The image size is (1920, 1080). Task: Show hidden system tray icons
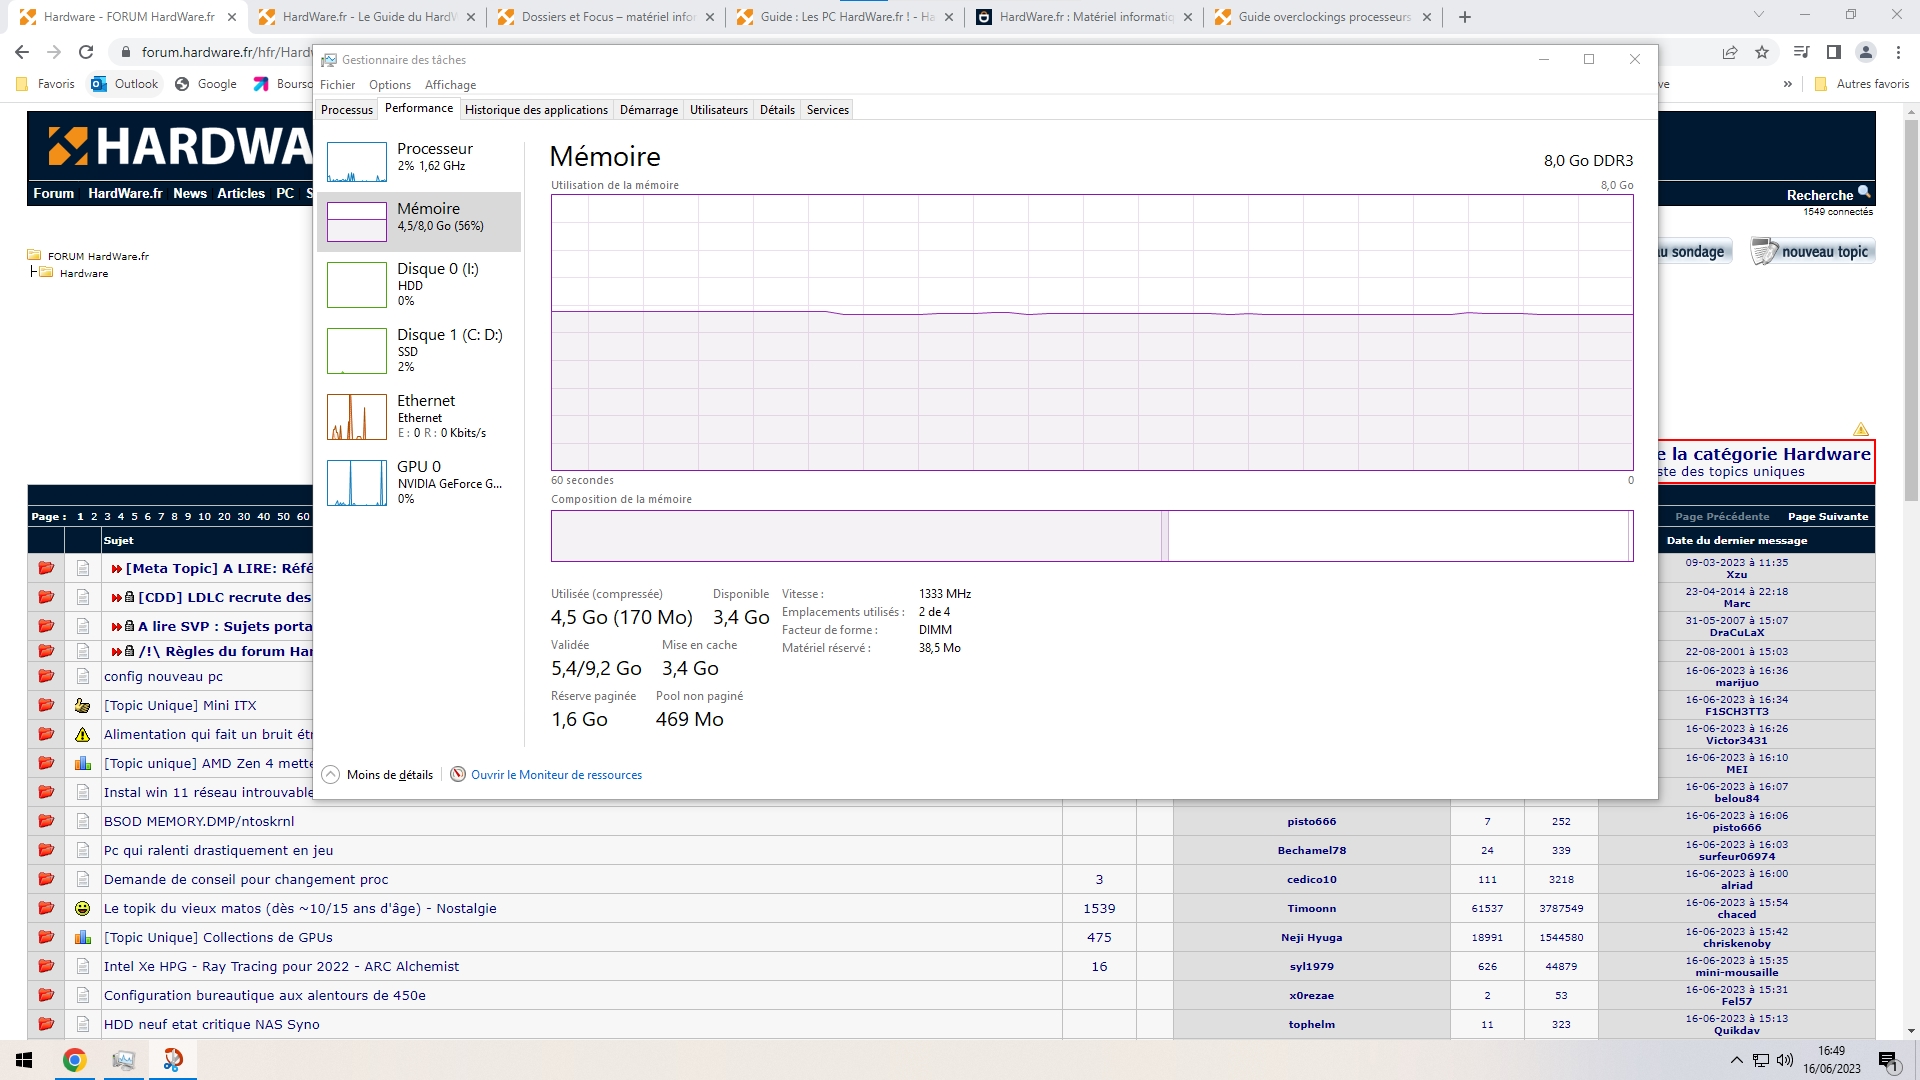tap(1736, 1060)
